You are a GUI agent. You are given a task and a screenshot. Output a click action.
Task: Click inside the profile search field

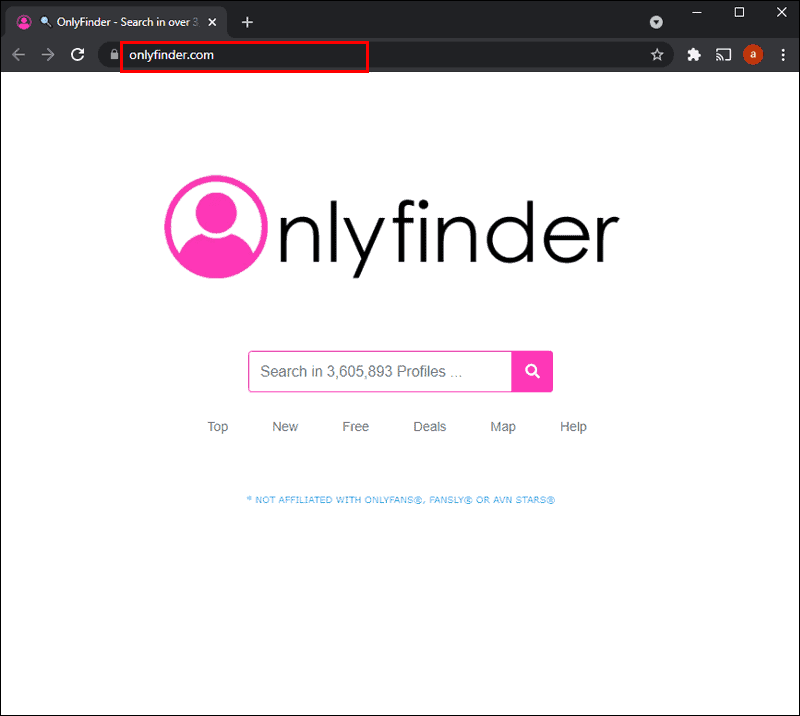(x=380, y=371)
